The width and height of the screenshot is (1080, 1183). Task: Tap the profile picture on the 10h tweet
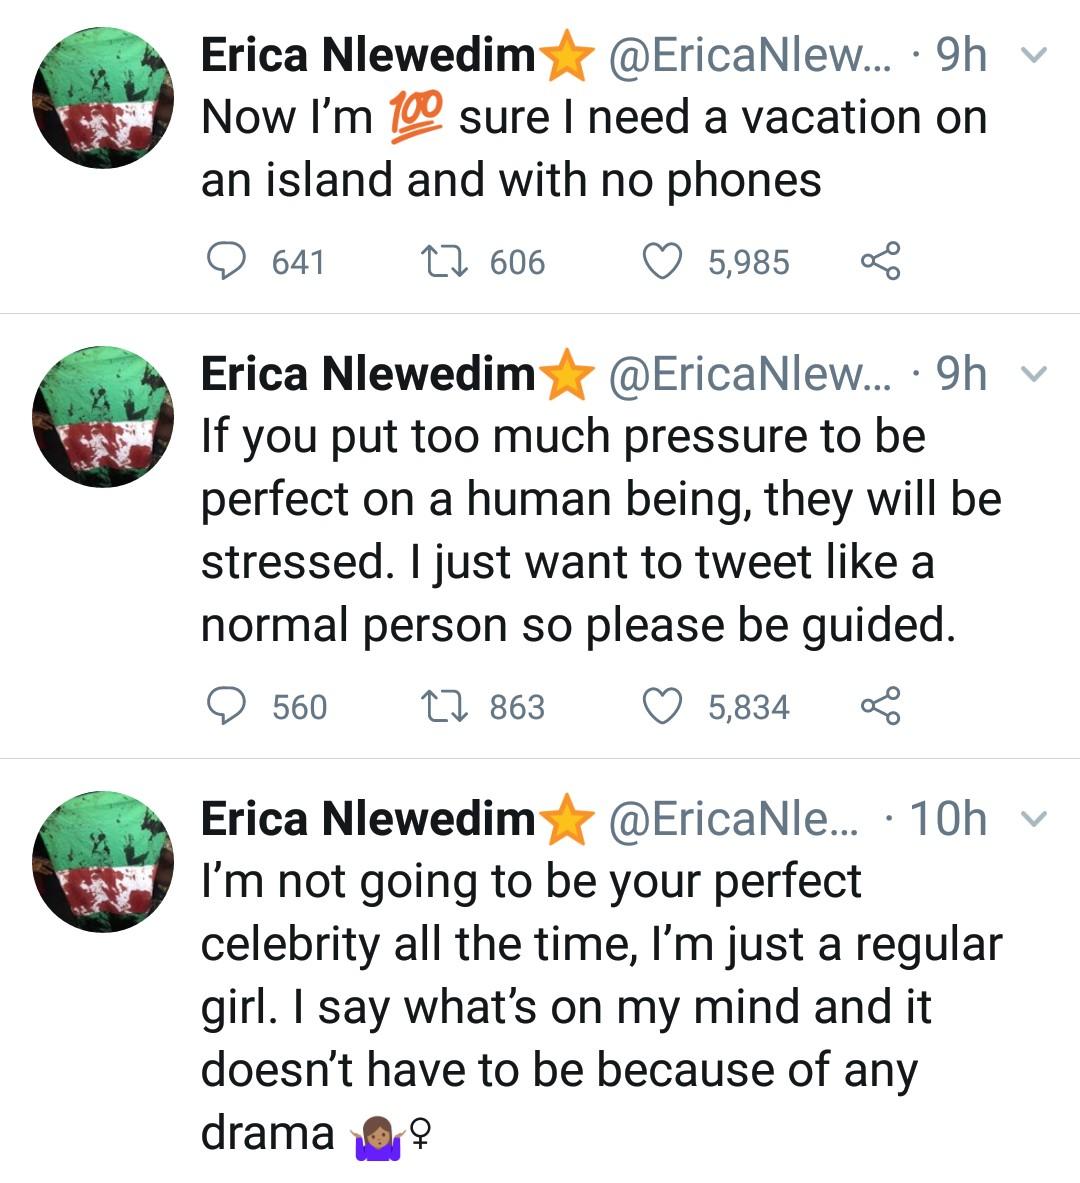click(103, 862)
